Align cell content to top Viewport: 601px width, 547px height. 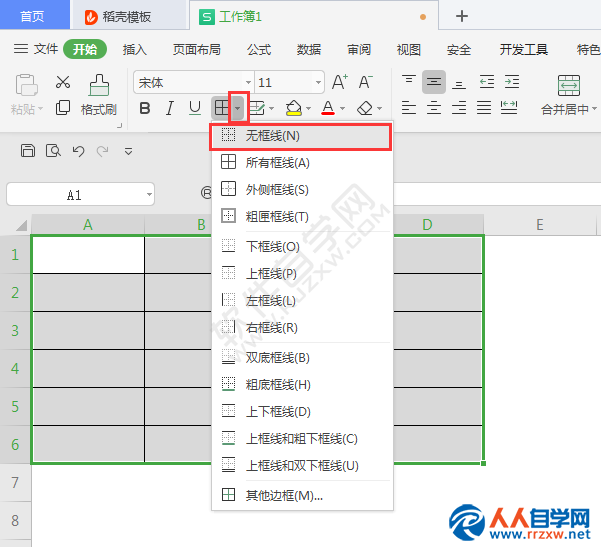(409, 81)
